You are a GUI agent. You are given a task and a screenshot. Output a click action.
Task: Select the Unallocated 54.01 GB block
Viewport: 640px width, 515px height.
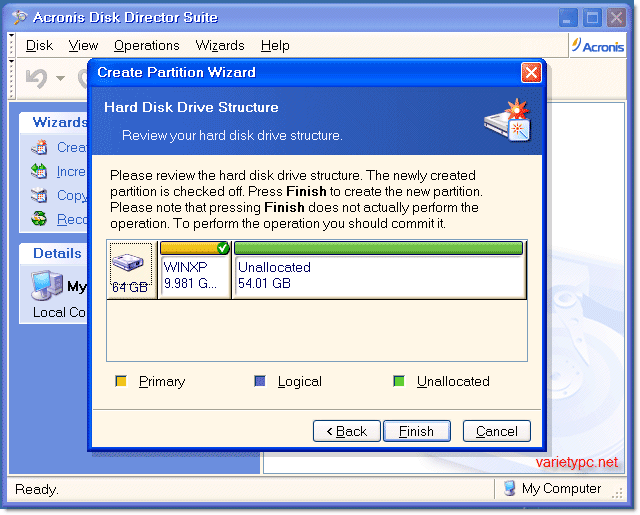(379, 270)
